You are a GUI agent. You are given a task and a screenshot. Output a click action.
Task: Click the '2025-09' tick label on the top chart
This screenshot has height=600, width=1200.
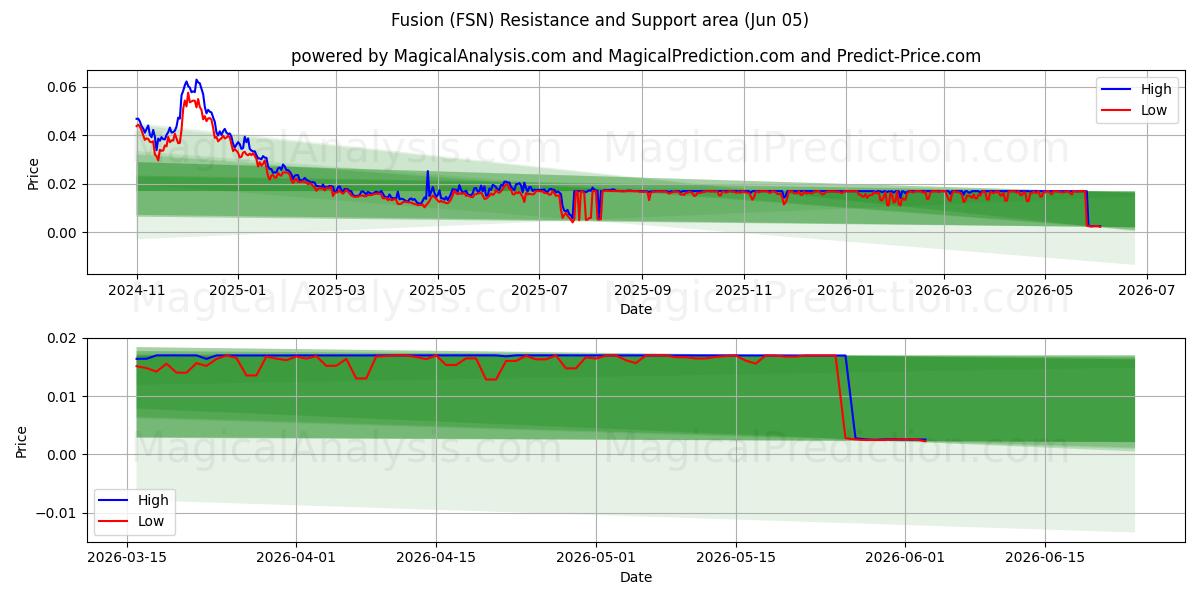[641, 289]
